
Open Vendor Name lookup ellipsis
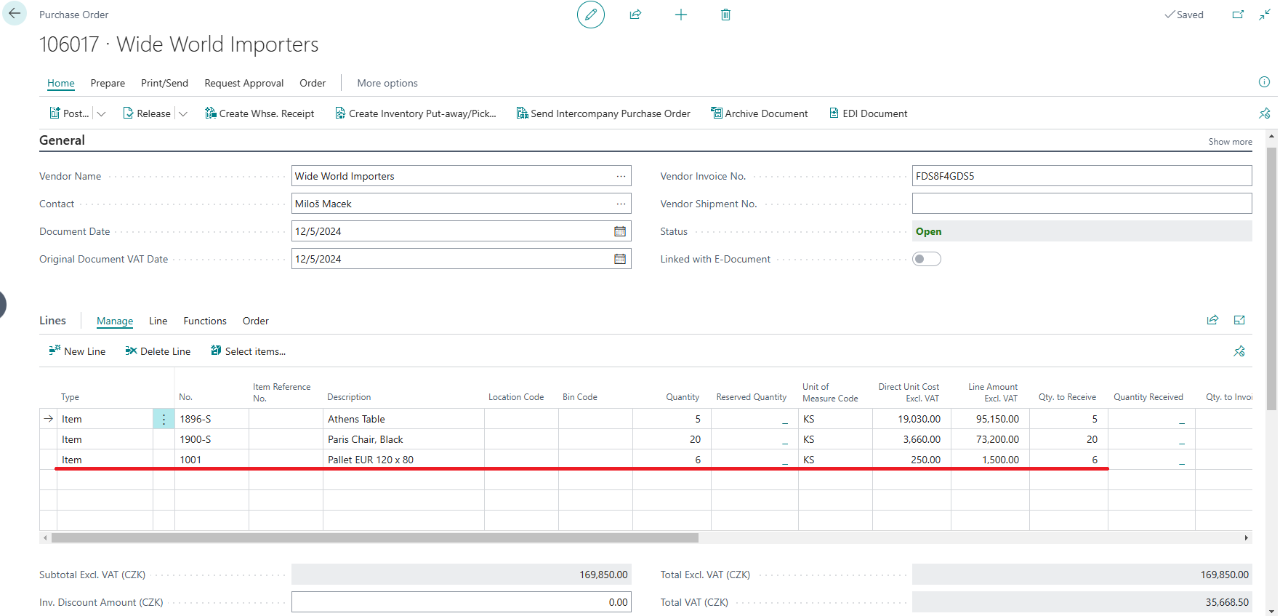point(620,176)
